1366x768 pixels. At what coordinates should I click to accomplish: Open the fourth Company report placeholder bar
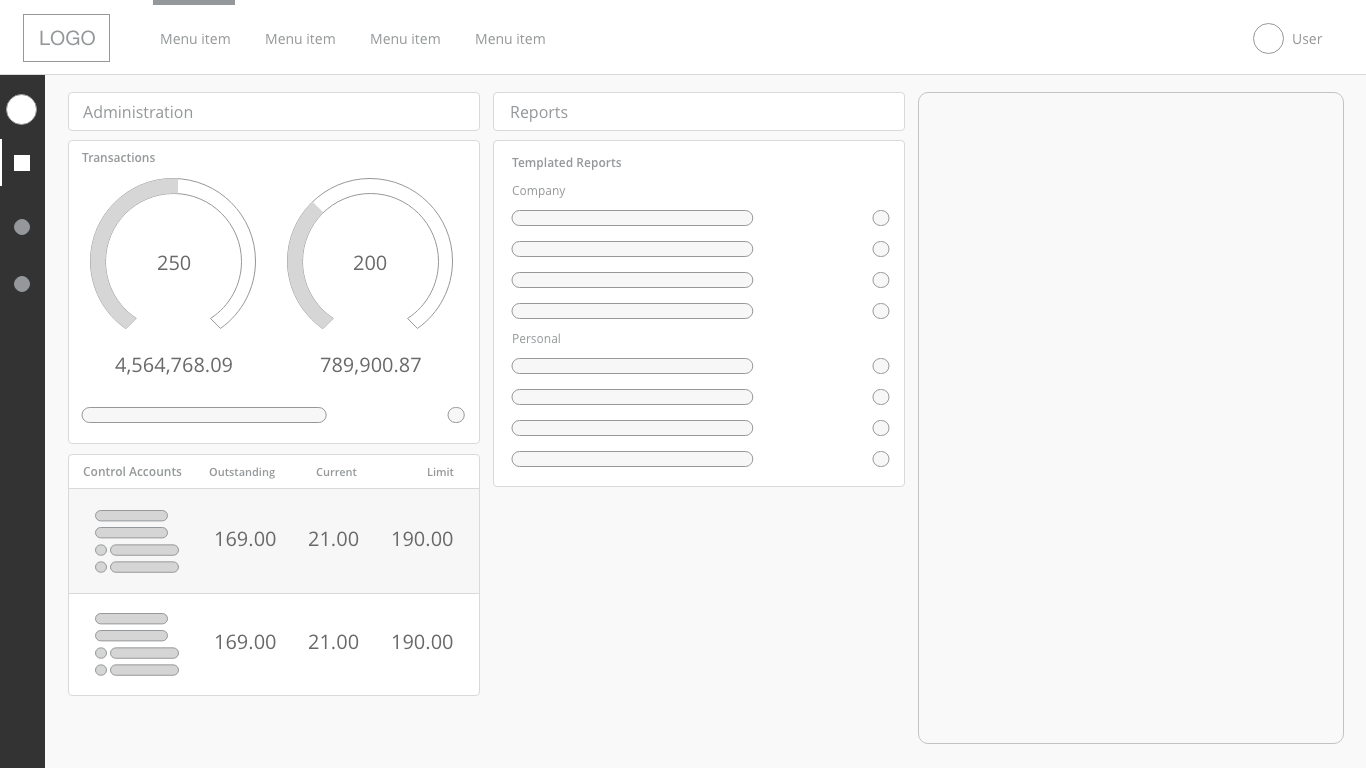coord(632,311)
